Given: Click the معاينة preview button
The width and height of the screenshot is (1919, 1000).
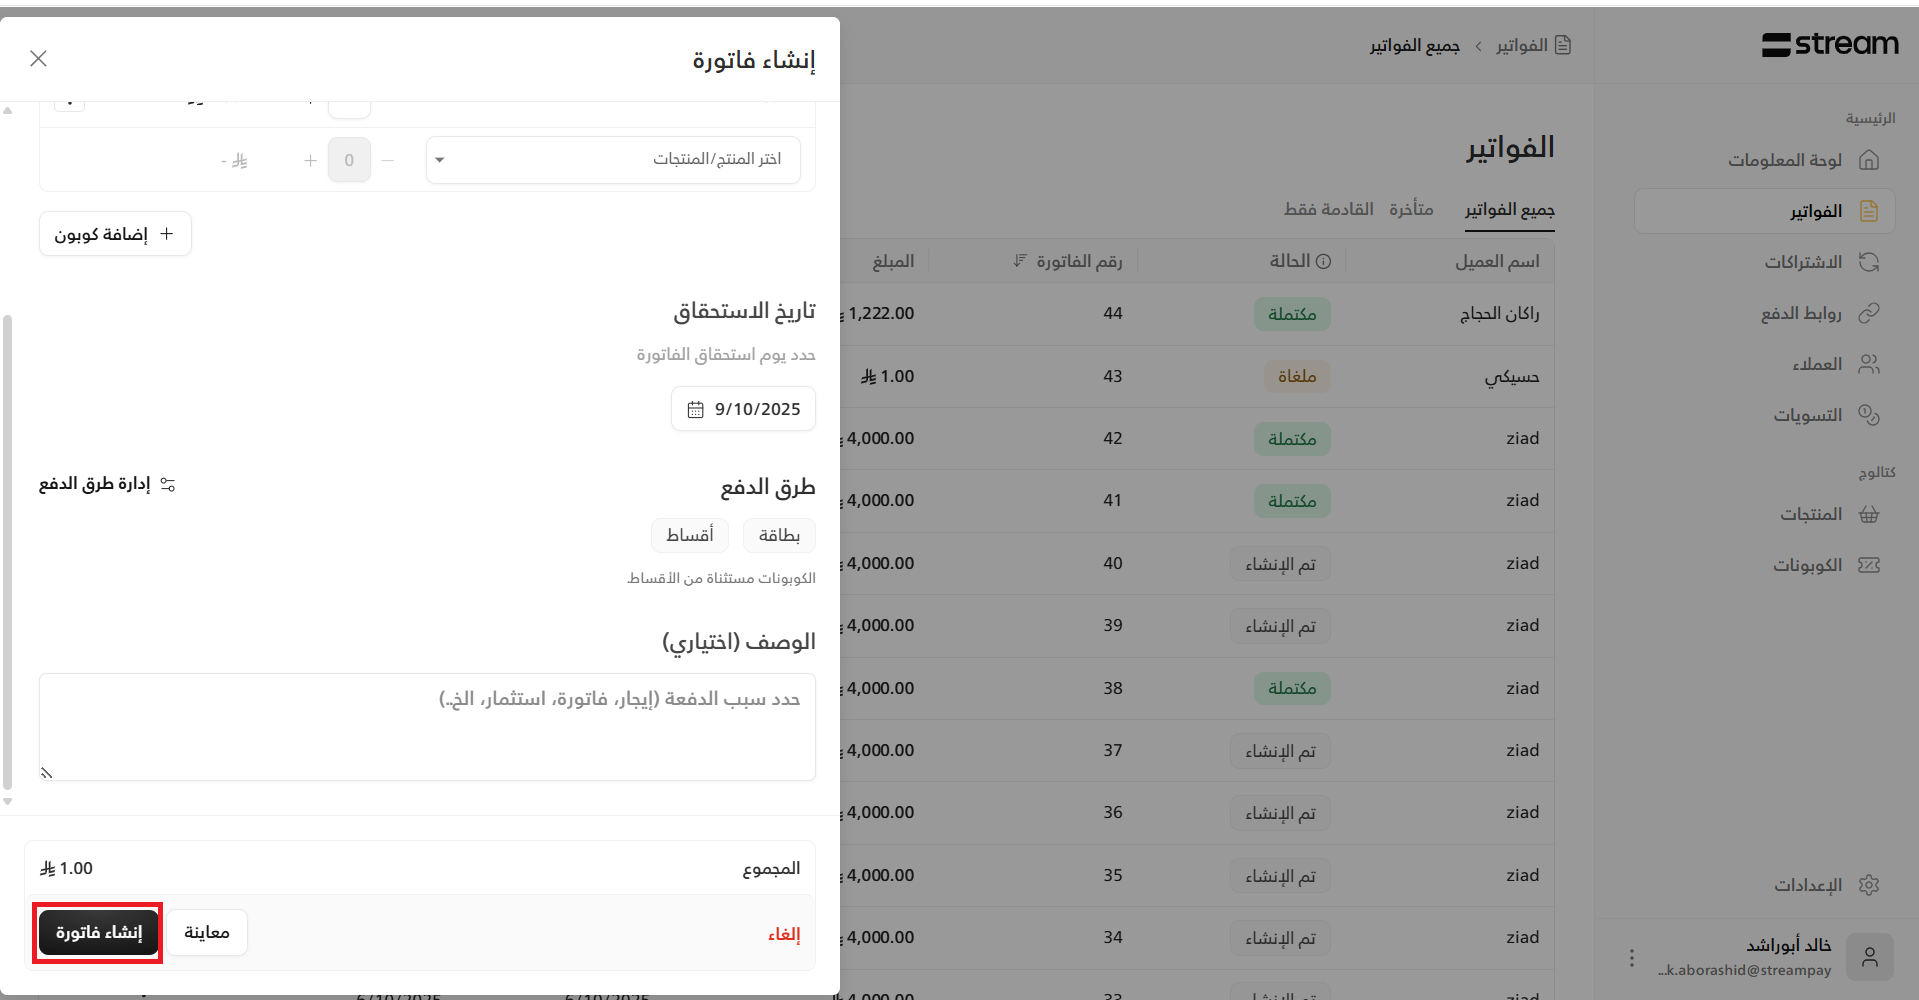Looking at the screenshot, I should (207, 933).
